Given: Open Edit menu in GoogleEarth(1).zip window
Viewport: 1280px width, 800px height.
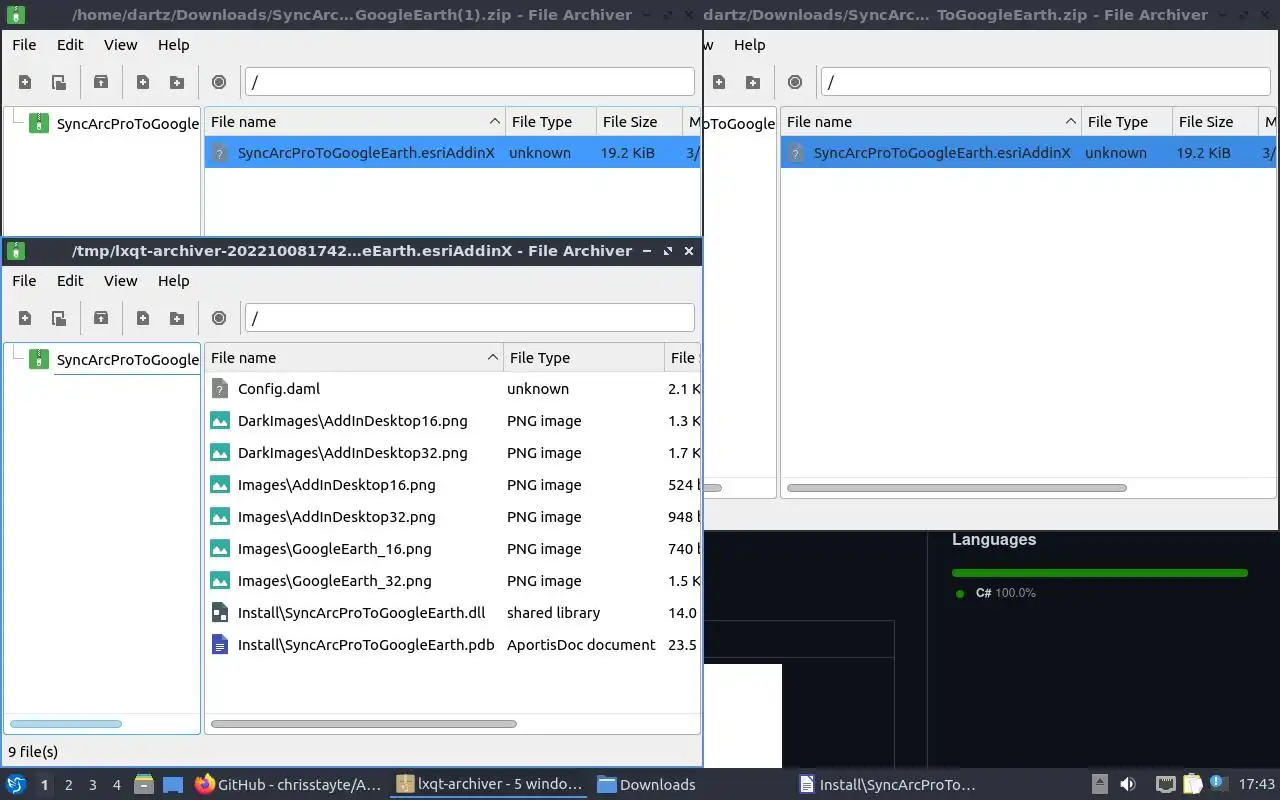Looking at the screenshot, I should [70, 45].
